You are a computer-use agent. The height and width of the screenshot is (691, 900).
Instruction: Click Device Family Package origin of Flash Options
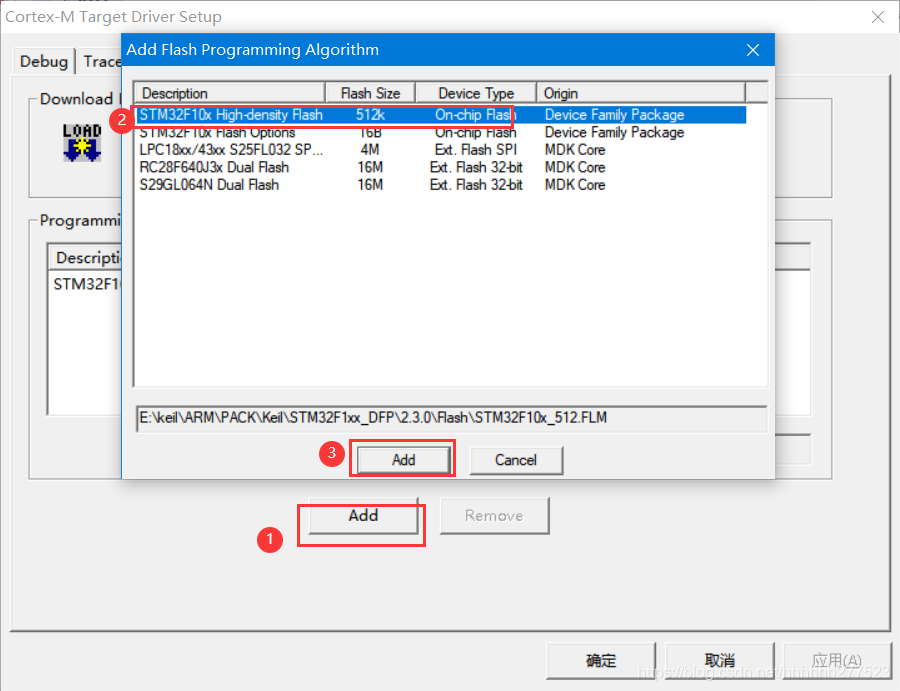(614, 133)
